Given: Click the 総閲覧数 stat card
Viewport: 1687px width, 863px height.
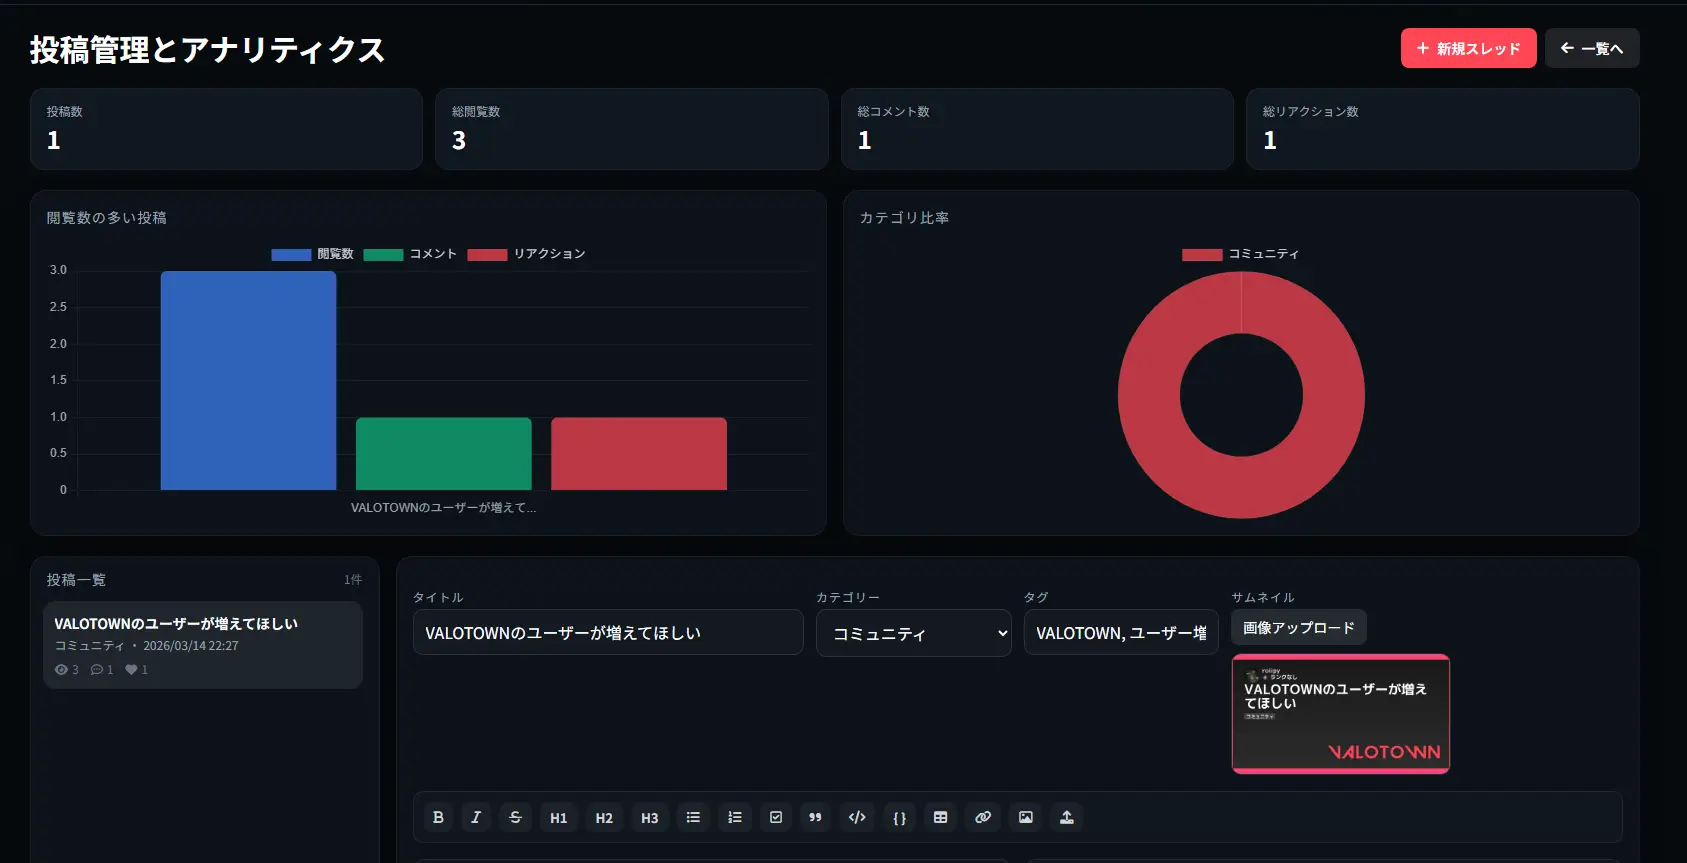Looking at the screenshot, I should click(x=632, y=129).
